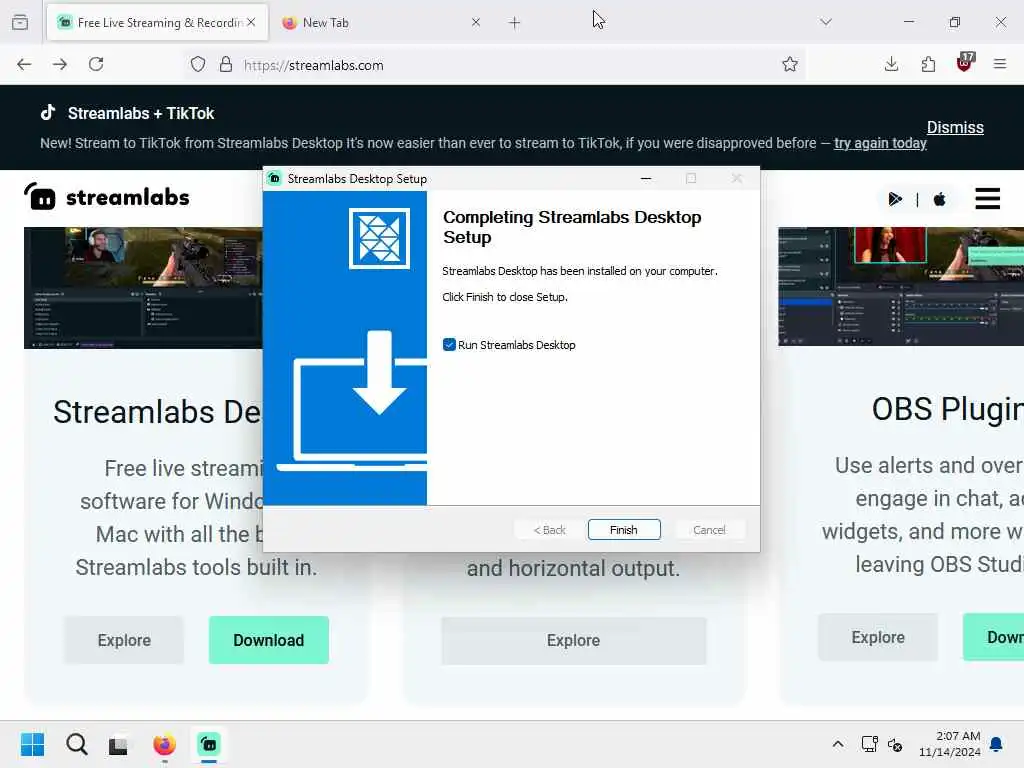Click the 'OBS Plugin' card heading

948,409
